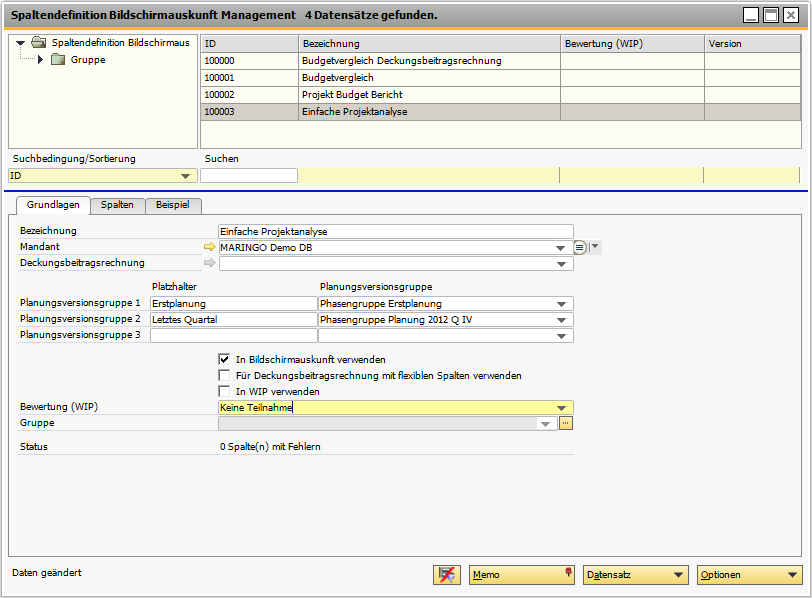Viewport: 812px width, 598px height.
Task: Open the Suchbedingung/Sortierung ID dropdown
Action: click(x=186, y=176)
